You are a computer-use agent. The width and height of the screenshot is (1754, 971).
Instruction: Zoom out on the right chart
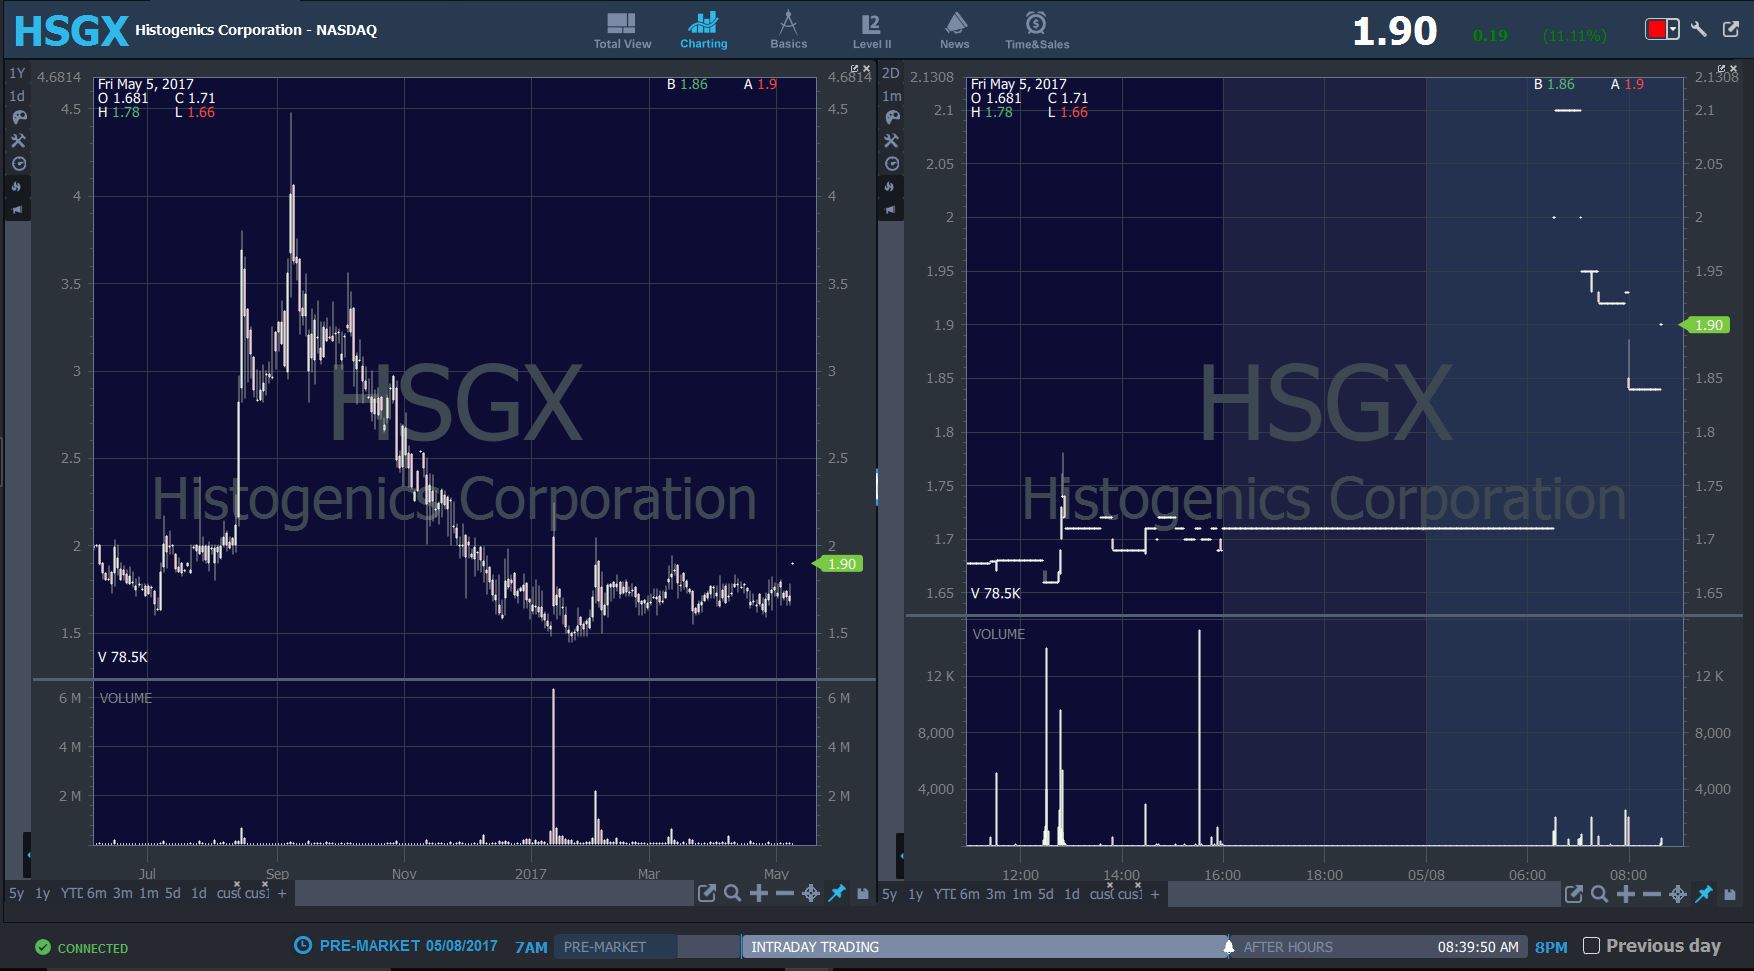pyautogui.click(x=1652, y=893)
